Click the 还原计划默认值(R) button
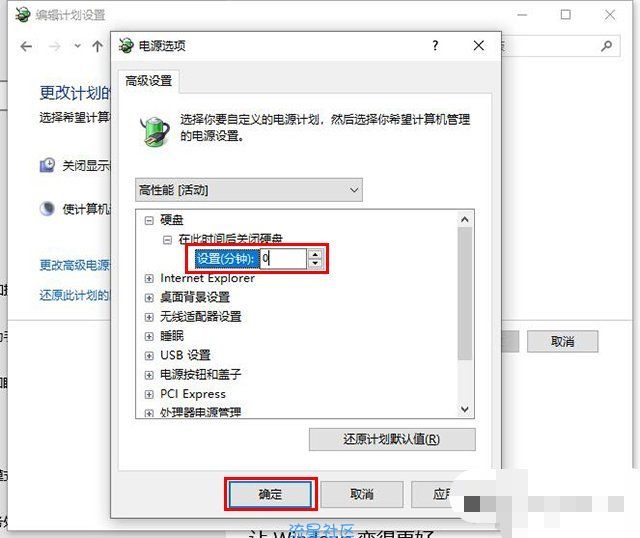The image size is (640, 538). (x=392, y=439)
